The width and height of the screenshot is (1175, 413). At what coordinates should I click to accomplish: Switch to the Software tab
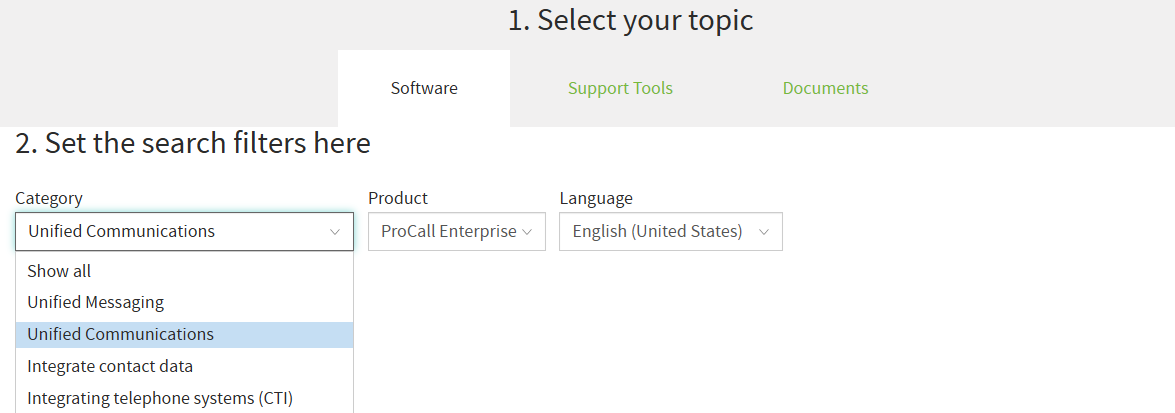[x=424, y=88]
